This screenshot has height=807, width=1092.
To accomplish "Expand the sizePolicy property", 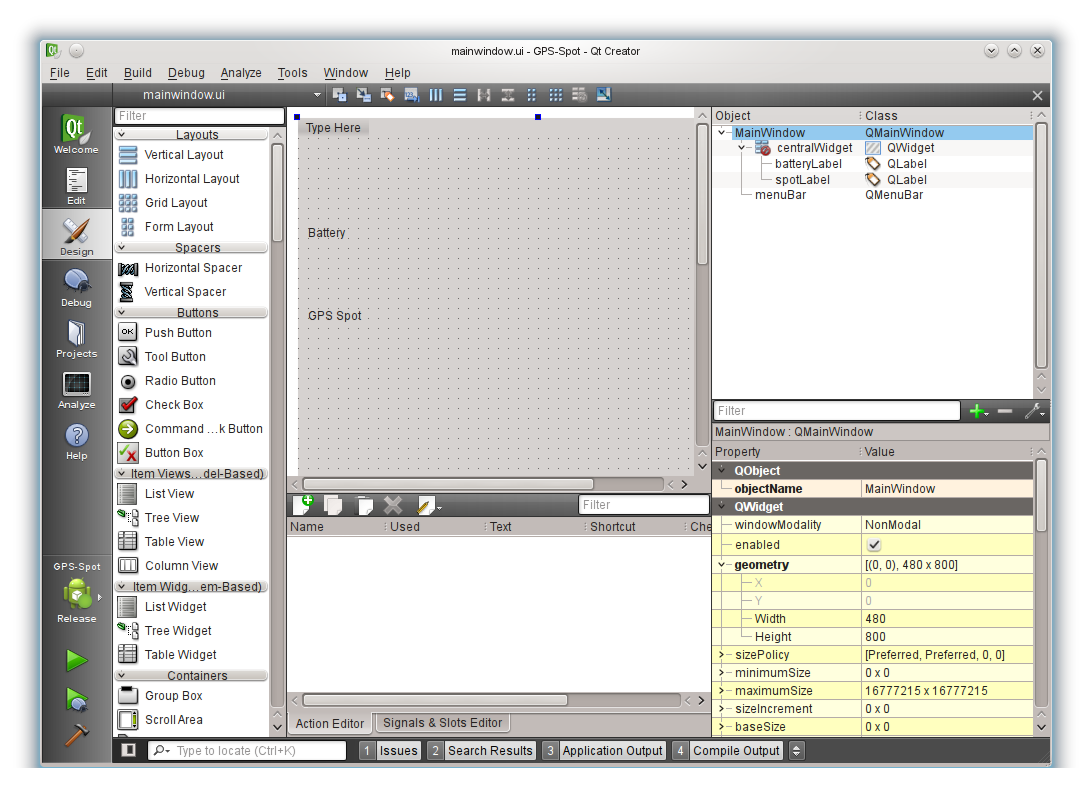I will 722,655.
